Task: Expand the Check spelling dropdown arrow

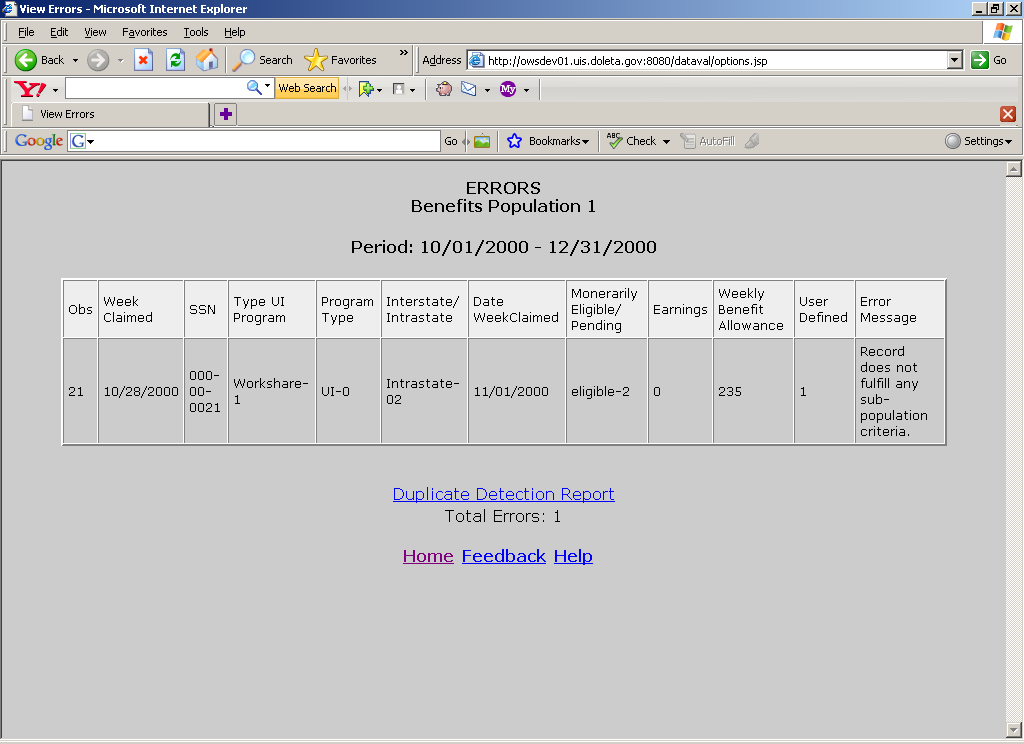Action: tap(666, 142)
